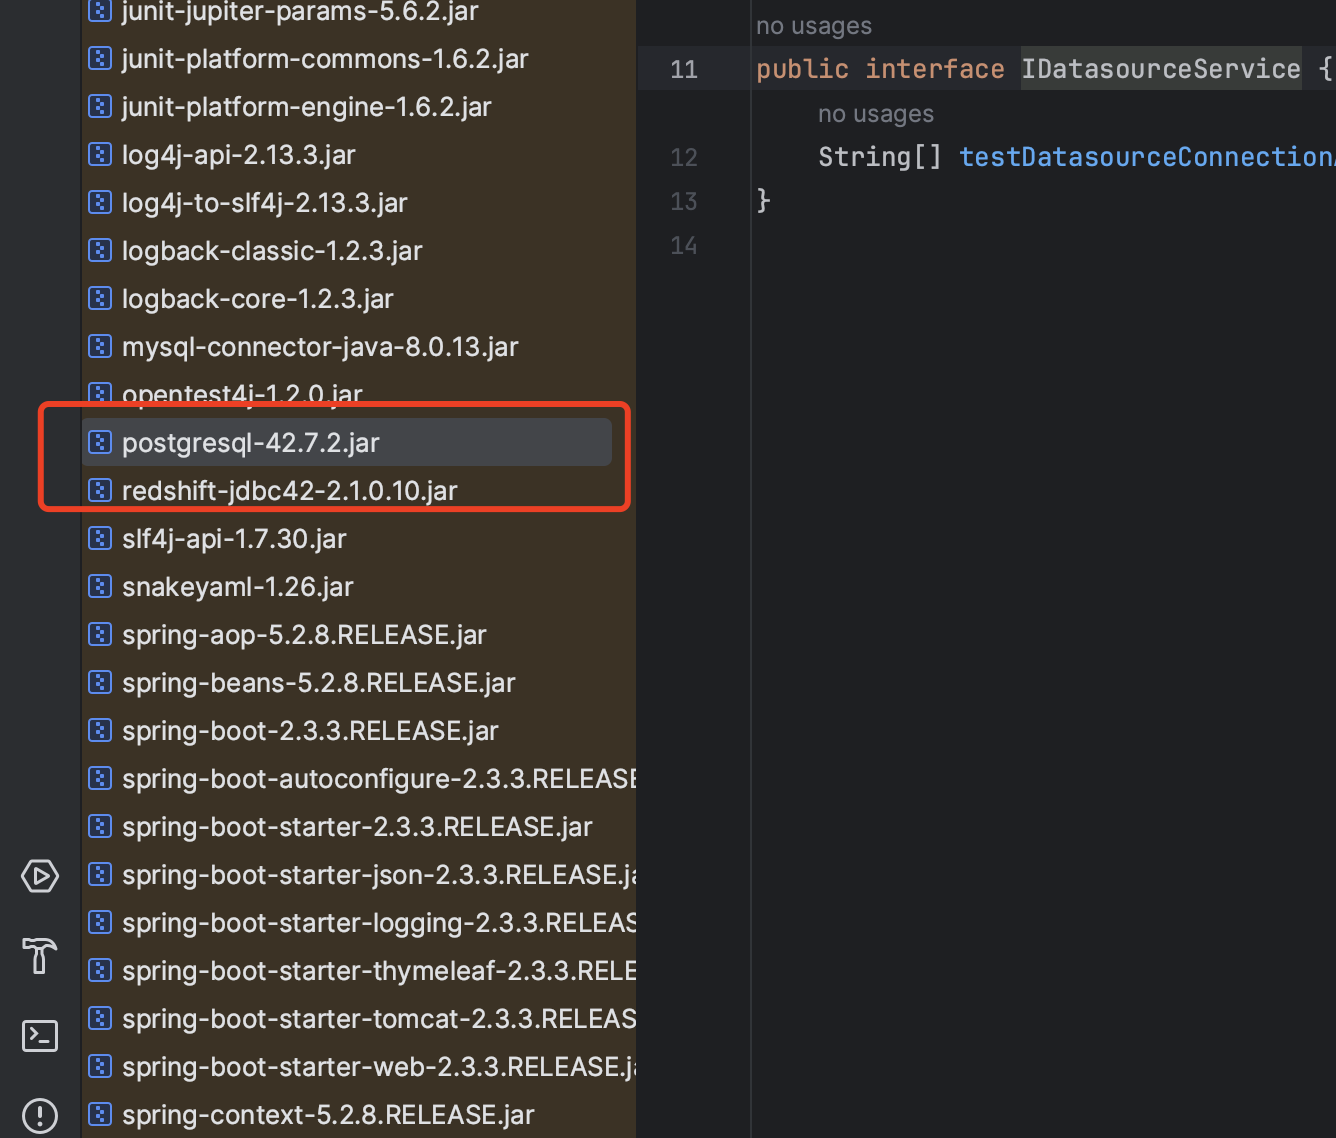
Task: Open the Build hammer tool window
Action: tap(40, 955)
